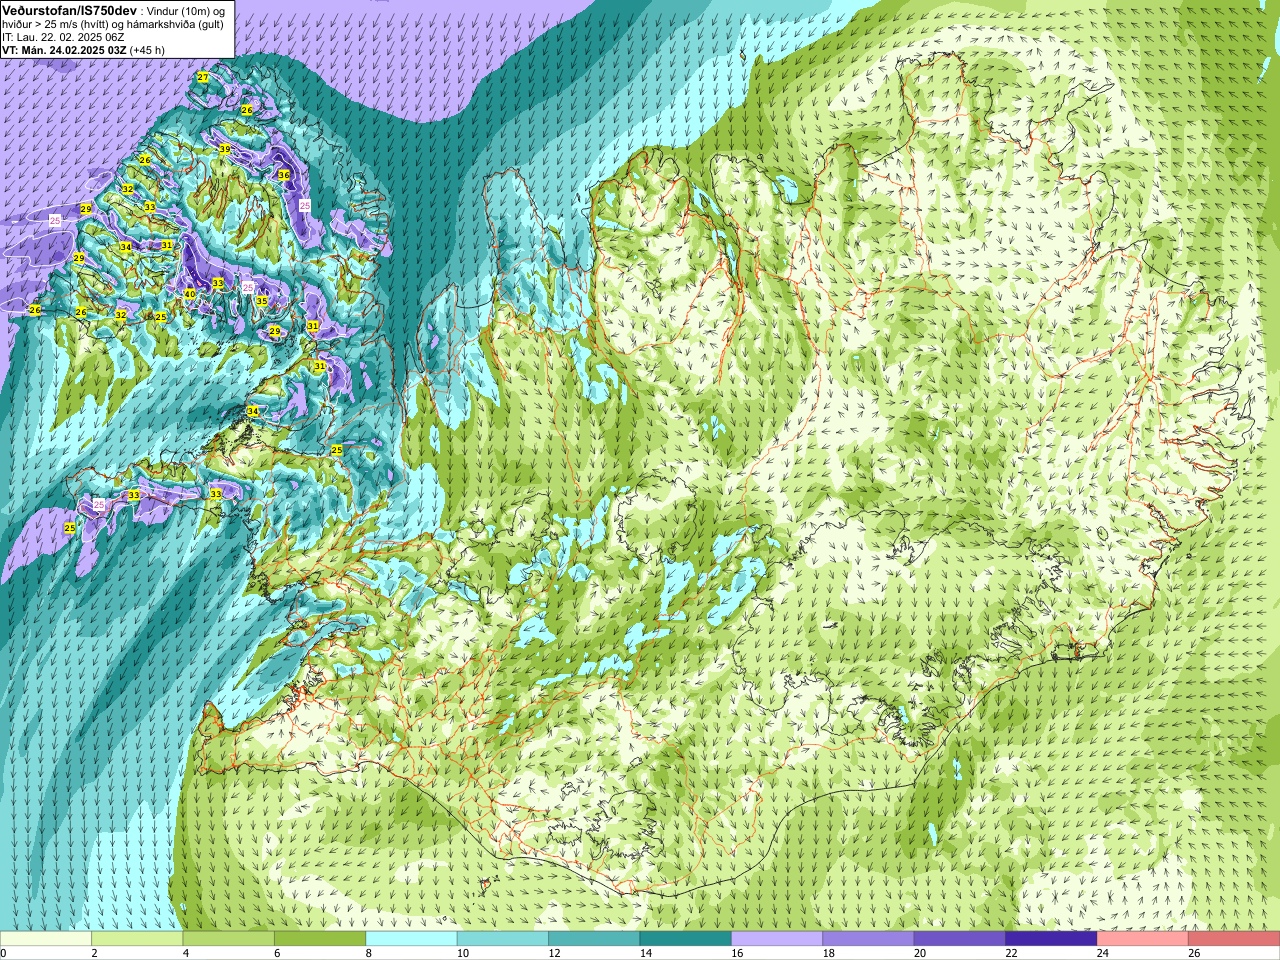1280x960 pixels.
Task: Click the forecast offset text (+45 h)
Action: 147,50
